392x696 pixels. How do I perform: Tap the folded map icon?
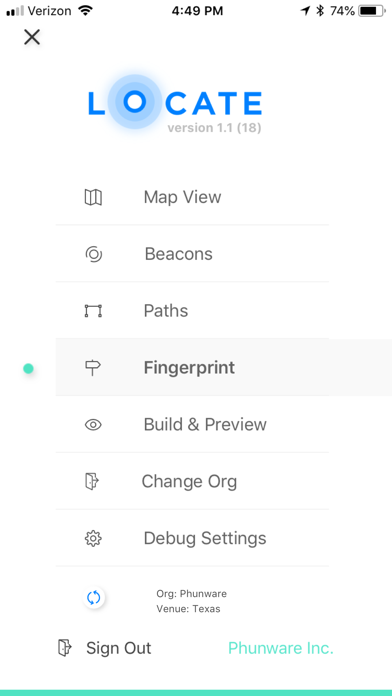click(93, 197)
